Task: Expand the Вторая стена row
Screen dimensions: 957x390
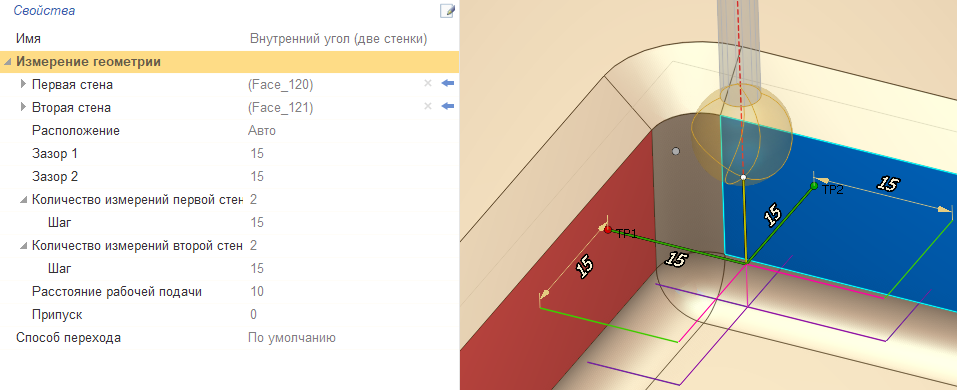Action: point(23,107)
